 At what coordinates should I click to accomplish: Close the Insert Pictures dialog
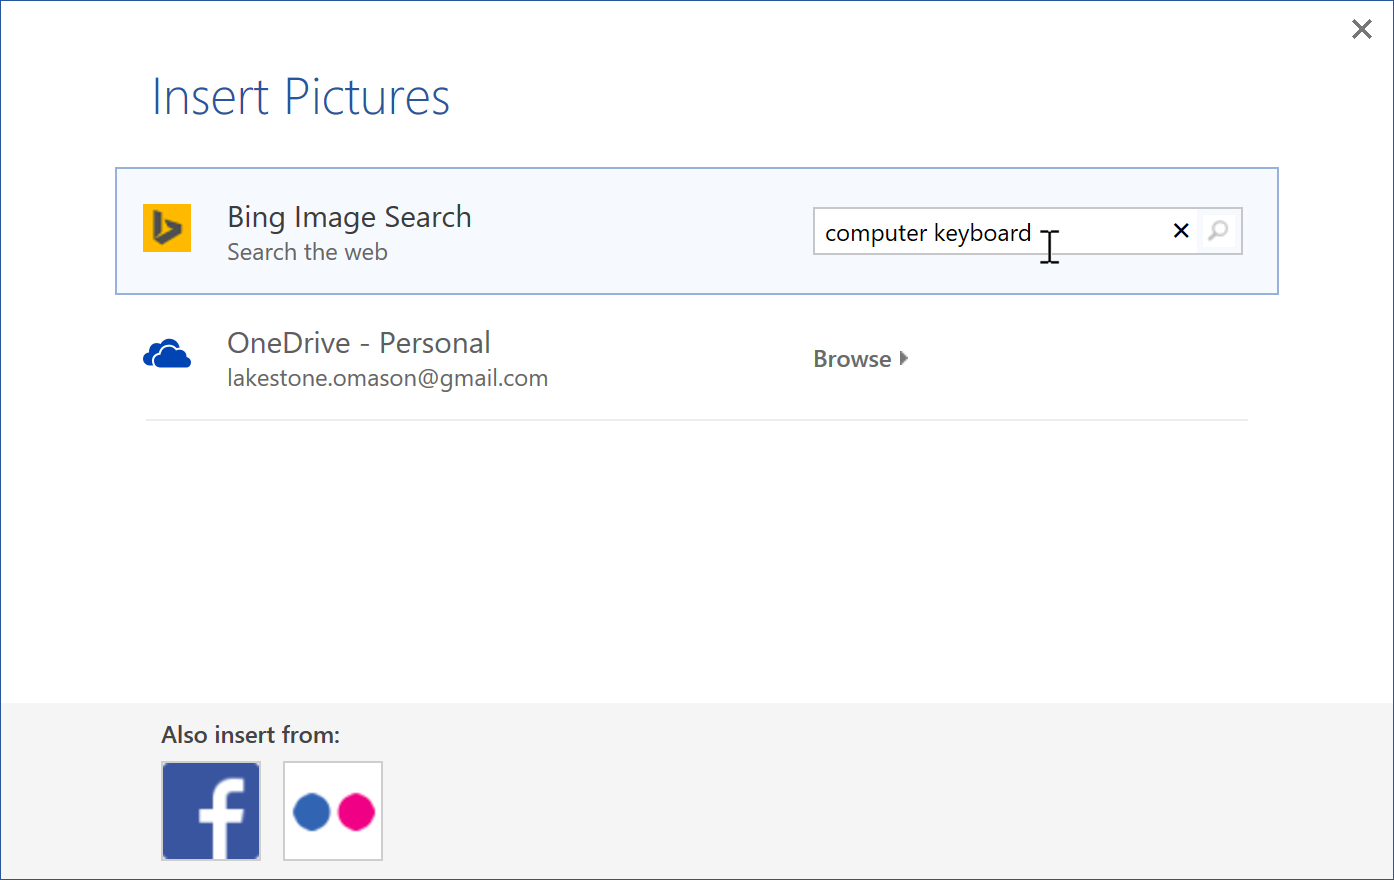pyautogui.click(x=1361, y=29)
